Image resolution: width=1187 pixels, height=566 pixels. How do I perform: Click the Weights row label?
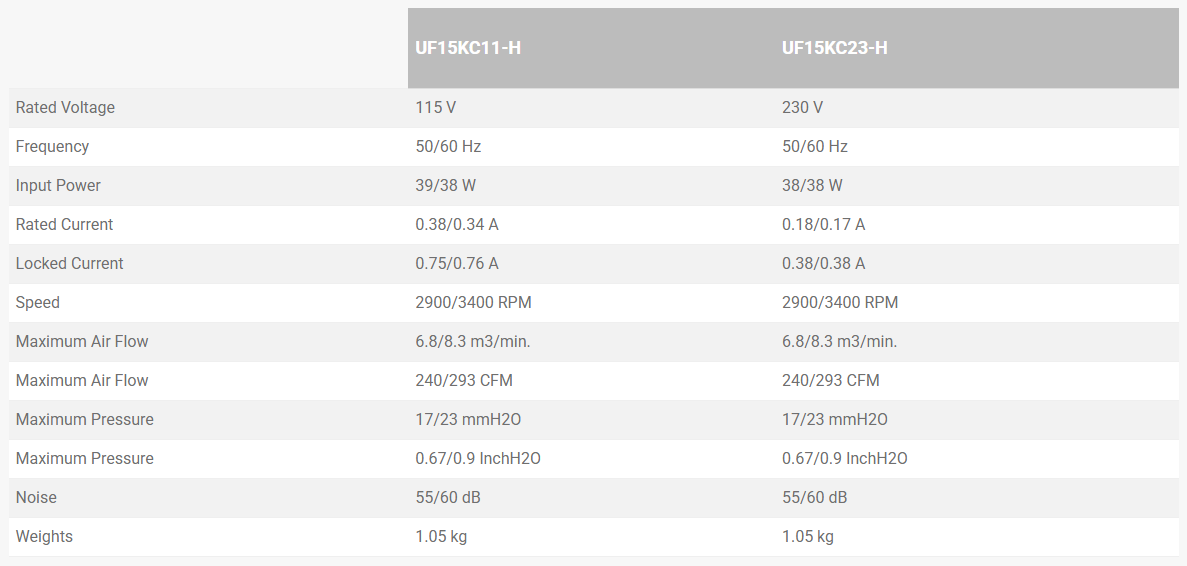tap(44, 536)
